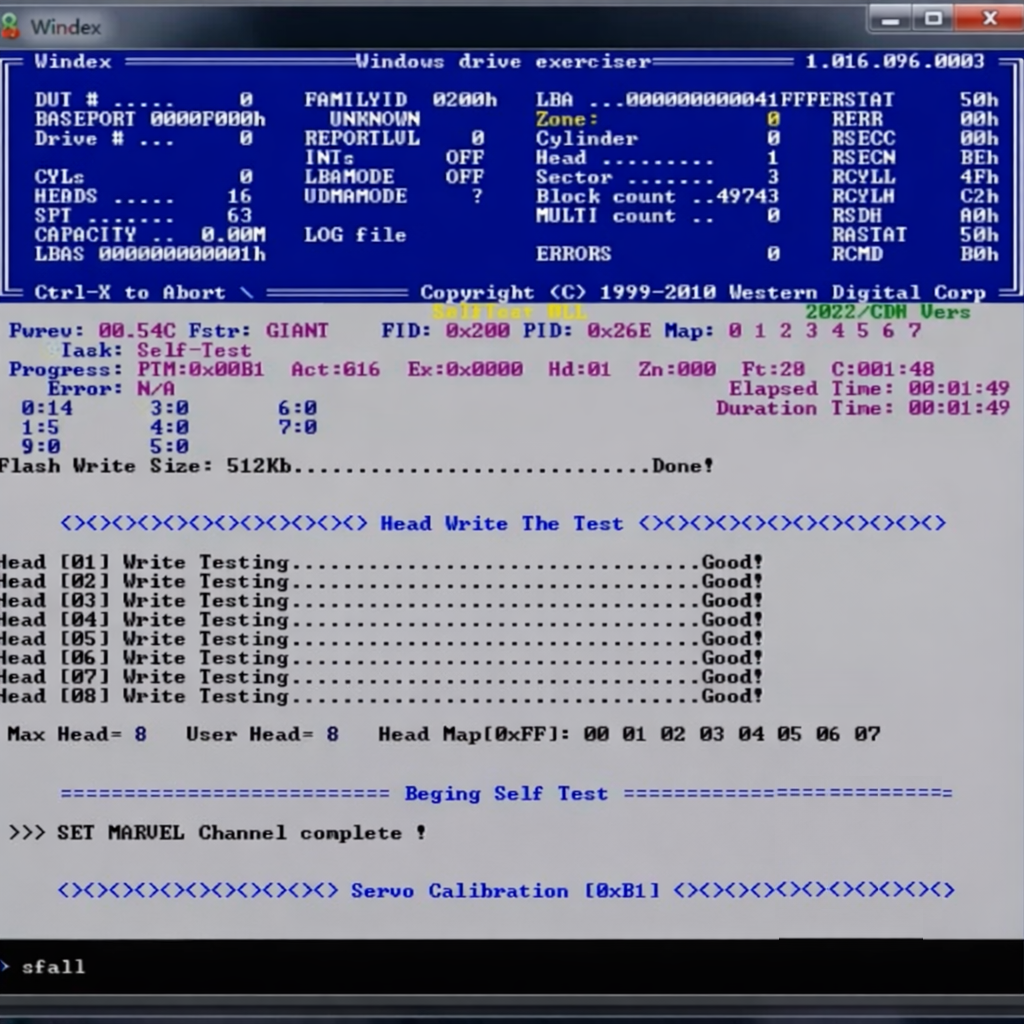Click the command line containing sfall
This screenshot has height=1024, width=1024.
(x=53, y=967)
